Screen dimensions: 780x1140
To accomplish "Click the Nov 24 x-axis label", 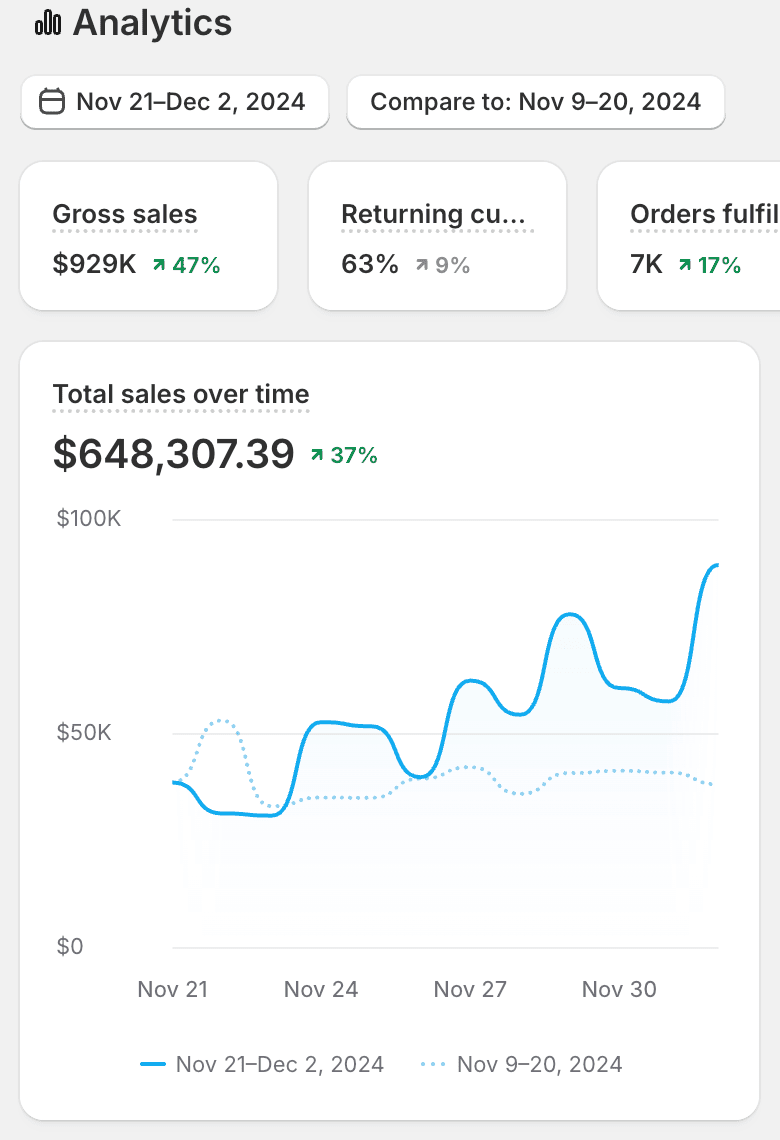I will [x=321, y=990].
